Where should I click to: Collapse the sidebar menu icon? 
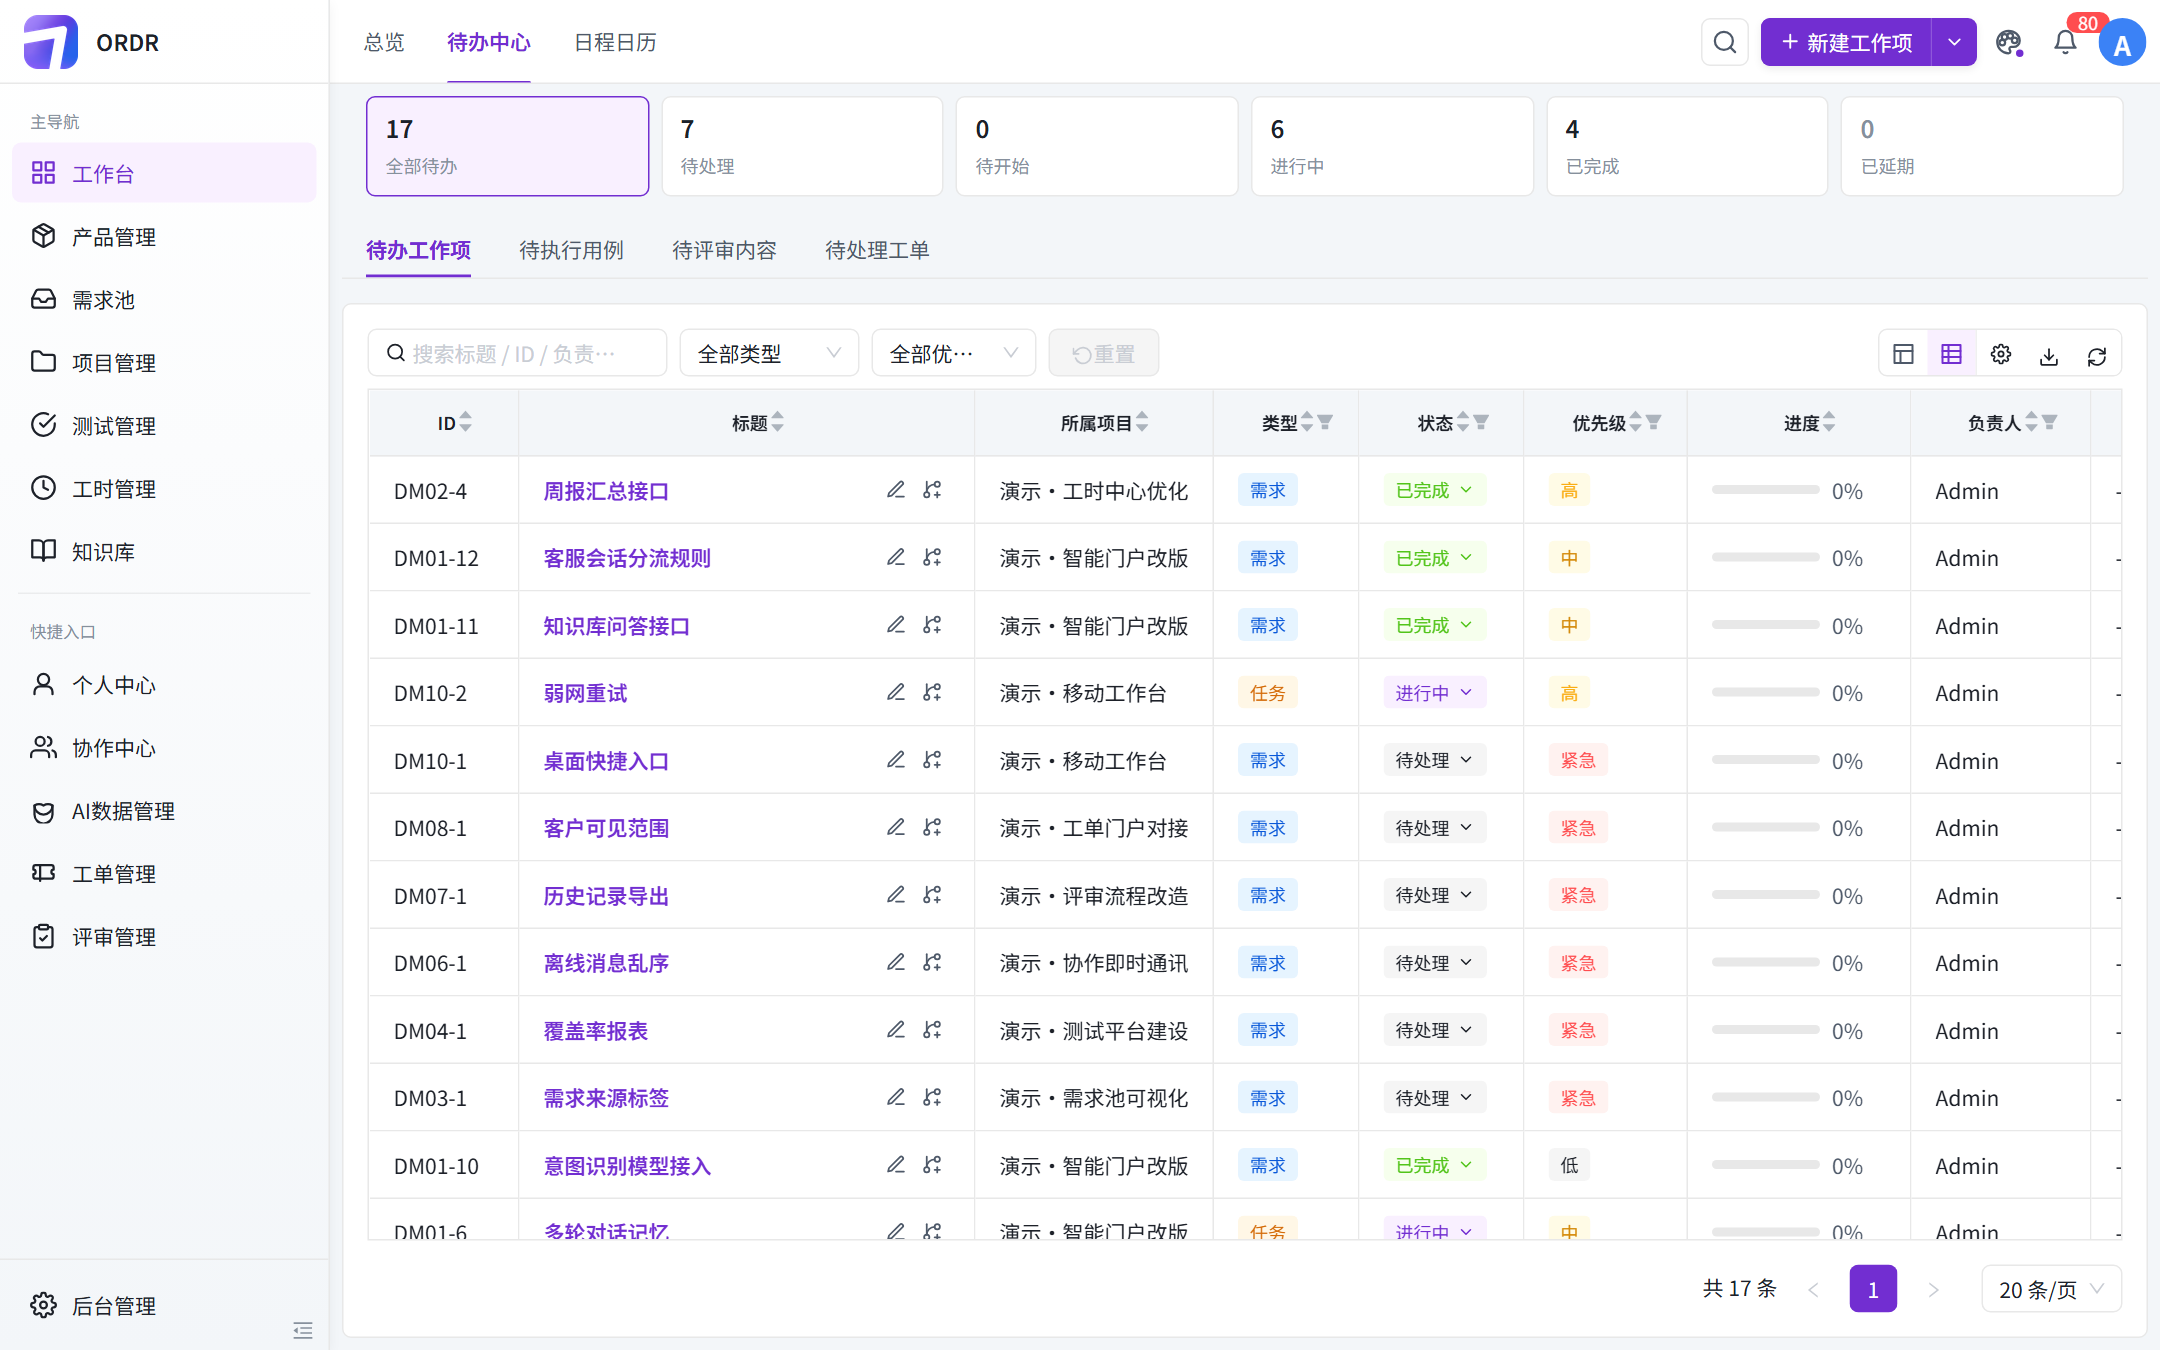pyautogui.click(x=303, y=1330)
